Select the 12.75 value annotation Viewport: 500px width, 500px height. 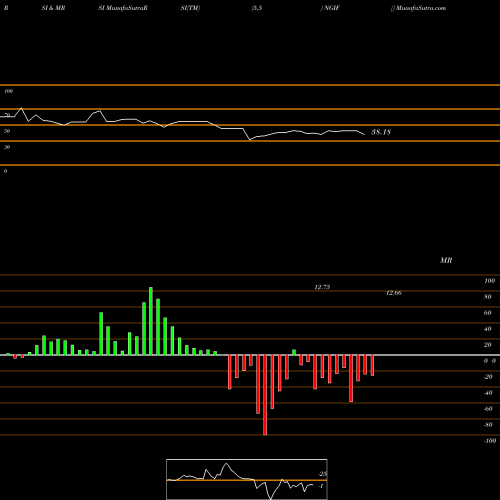point(322,287)
